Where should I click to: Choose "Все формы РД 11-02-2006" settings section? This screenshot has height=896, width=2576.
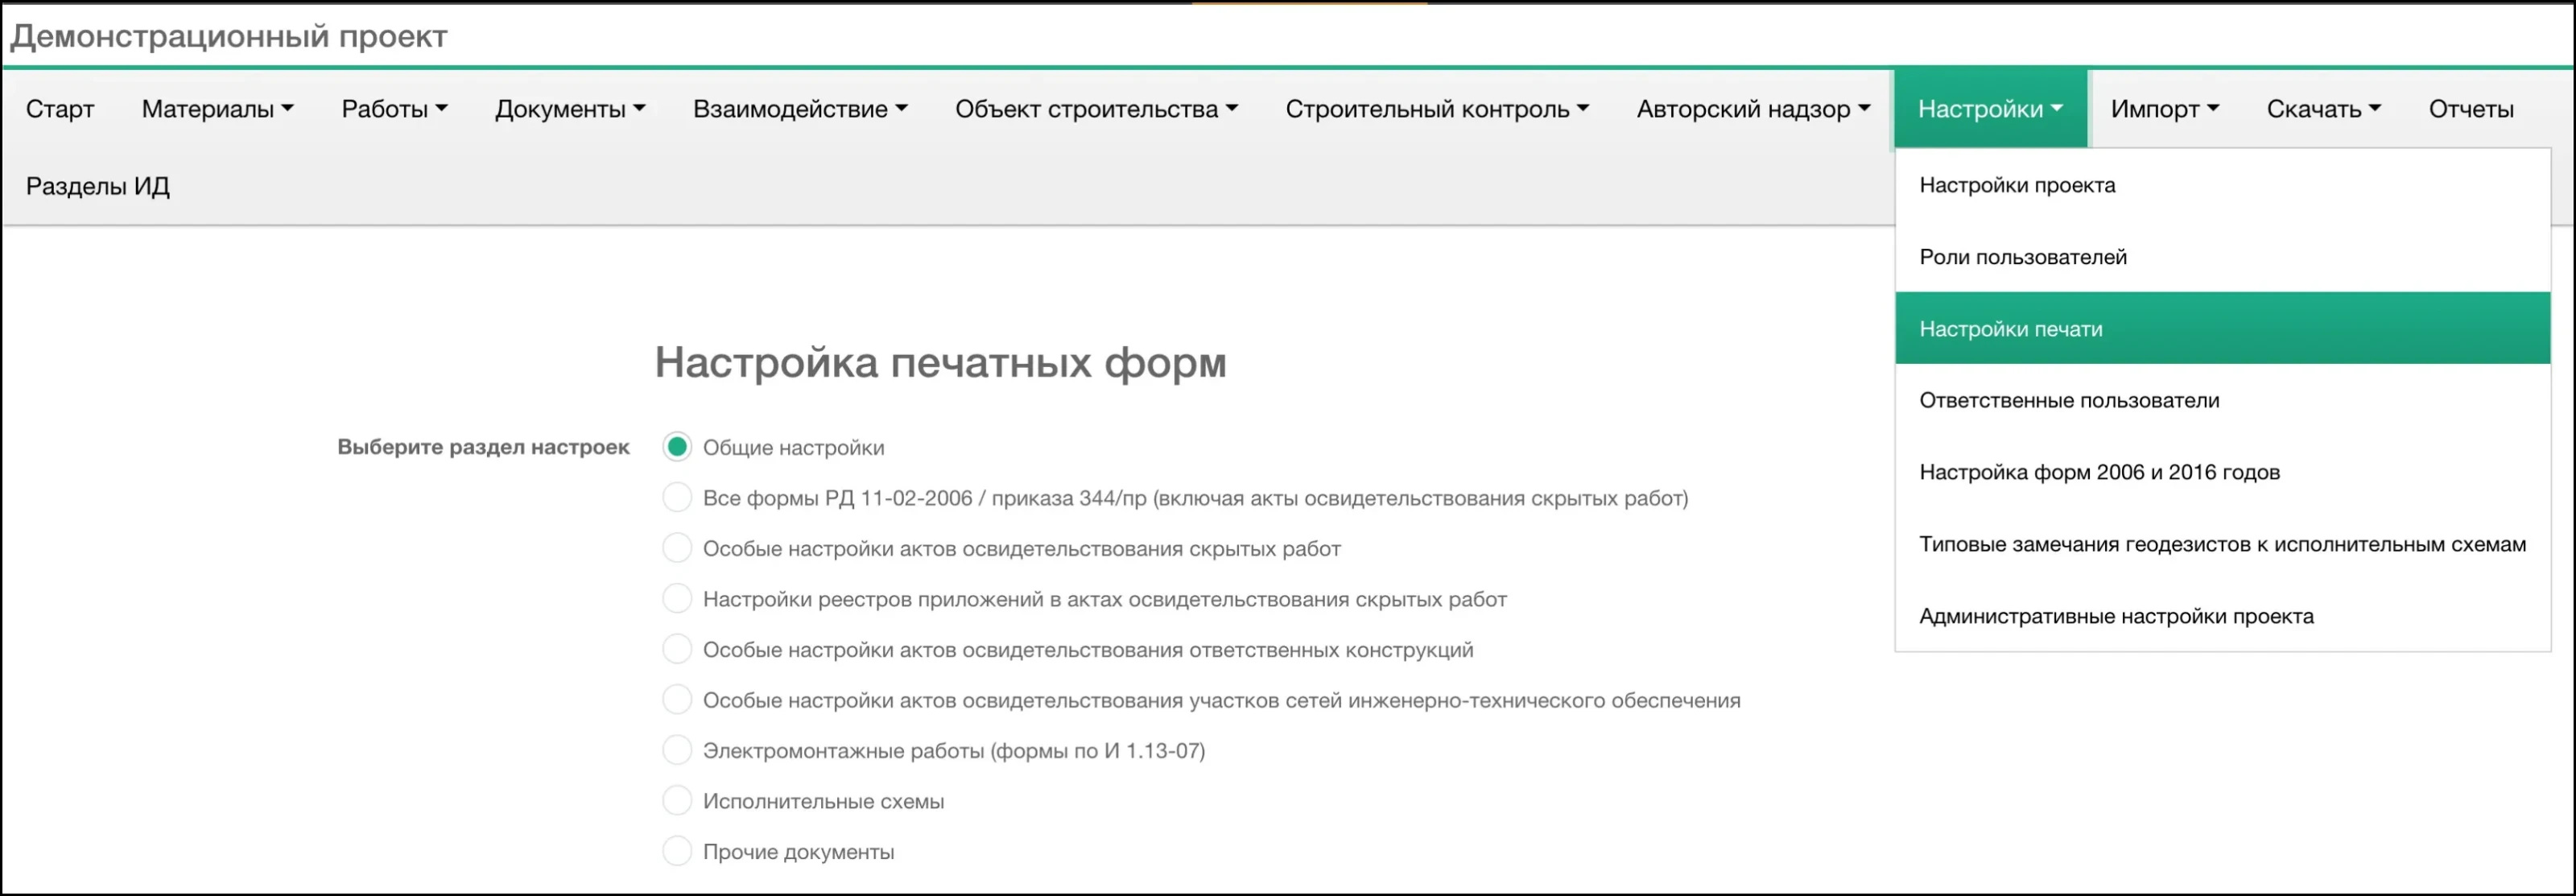(x=678, y=498)
